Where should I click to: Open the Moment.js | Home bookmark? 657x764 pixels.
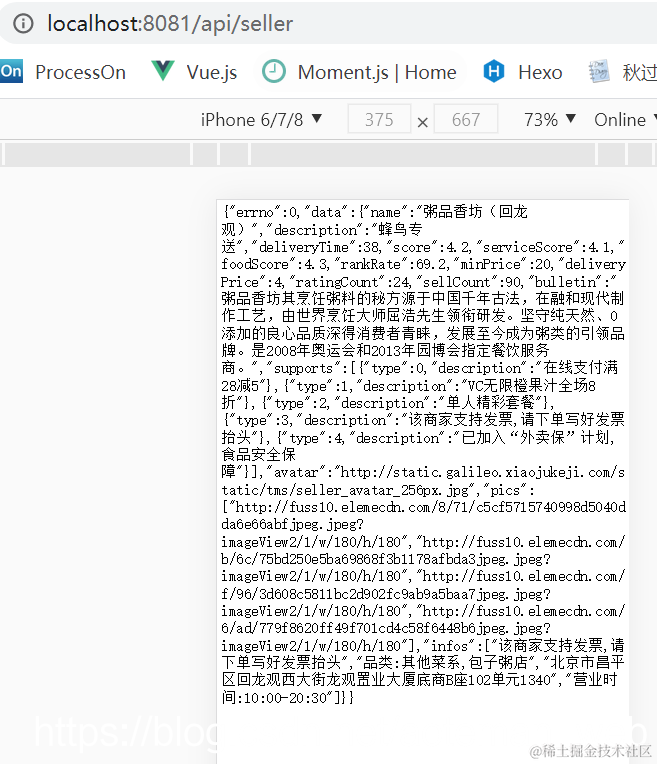pos(377,72)
